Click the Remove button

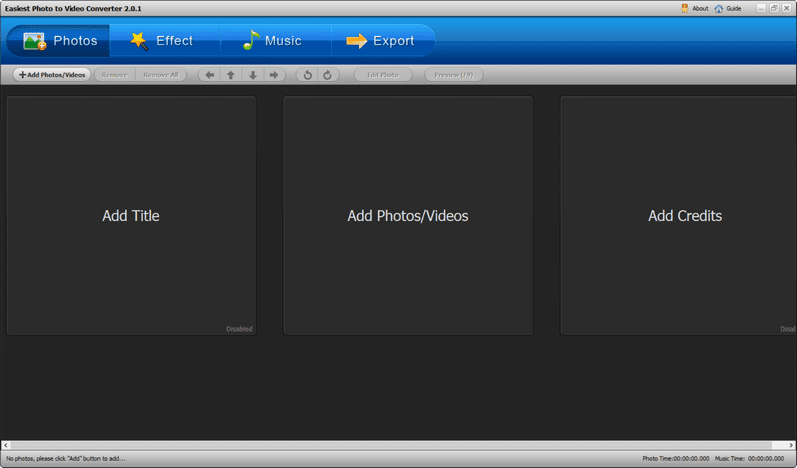click(x=114, y=75)
